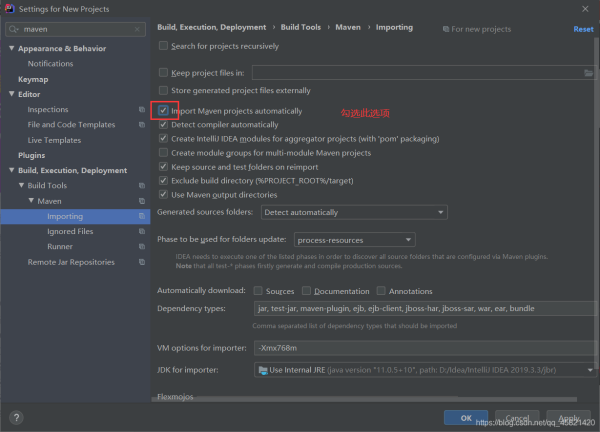Click the search magnifier icon
The image size is (600, 432).
pos(13,29)
